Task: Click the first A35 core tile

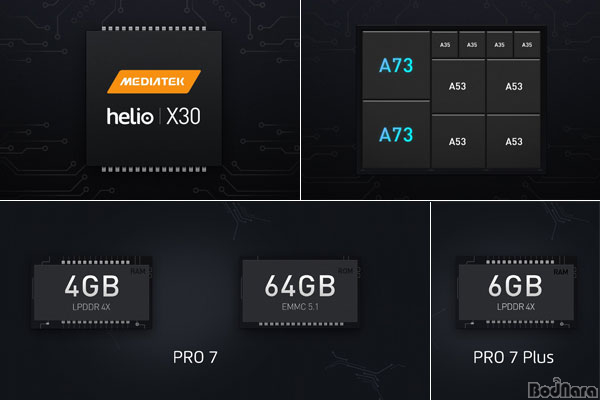Action: 445,45
